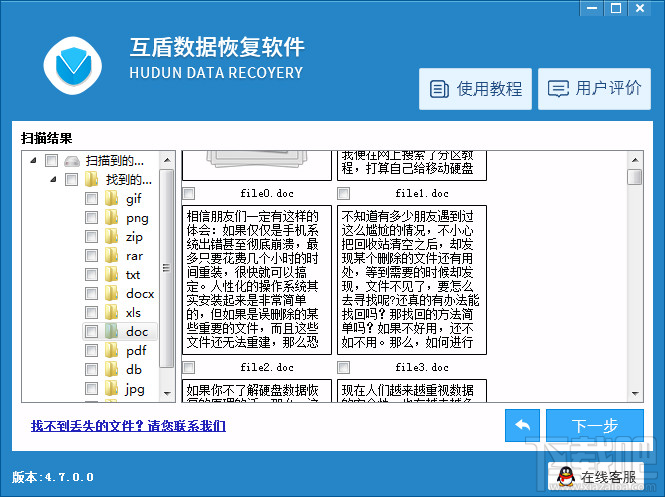The height and width of the screenshot is (497, 665).
Task: Tick the txt folder checkbox
Action: 91,274
